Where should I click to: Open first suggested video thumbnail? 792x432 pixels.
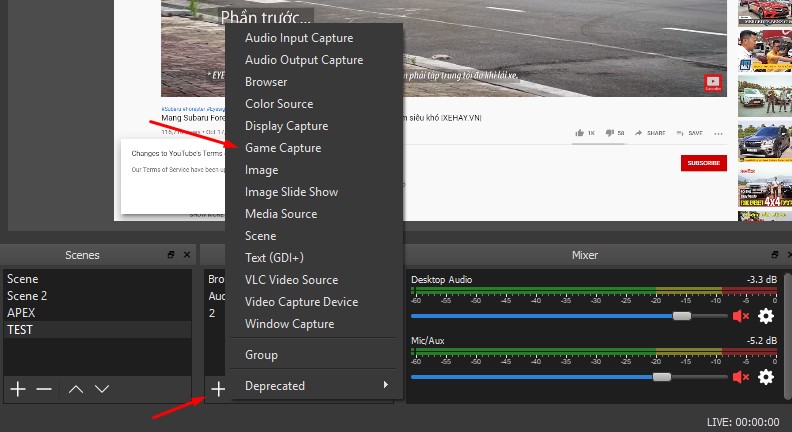point(765,13)
